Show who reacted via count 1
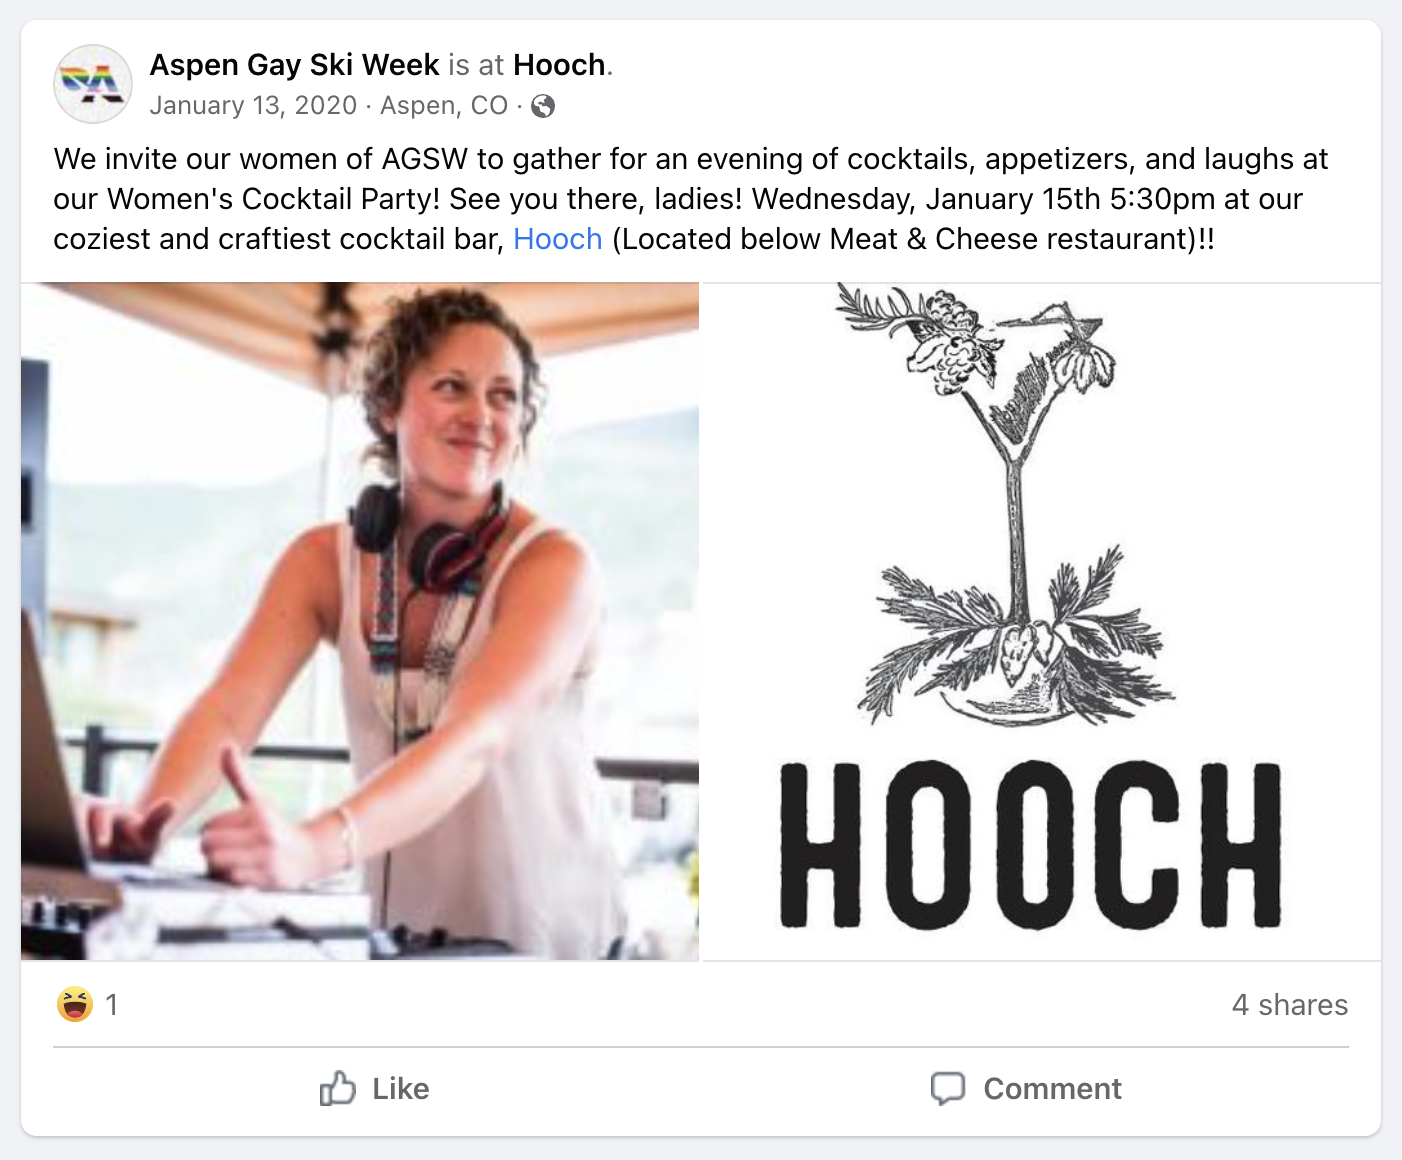This screenshot has width=1402, height=1160. (x=112, y=1005)
